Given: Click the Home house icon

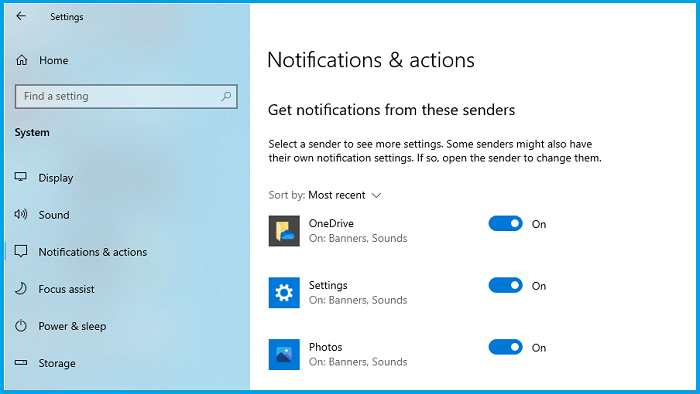Looking at the screenshot, I should (x=21, y=60).
